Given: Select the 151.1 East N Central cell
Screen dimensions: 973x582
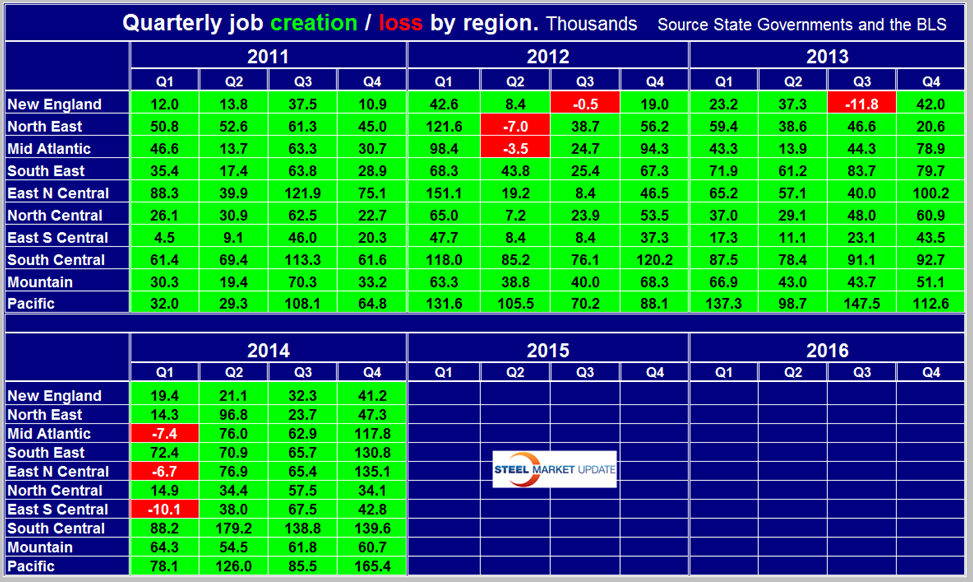Looking at the screenshot, I should tap(443, 193).
